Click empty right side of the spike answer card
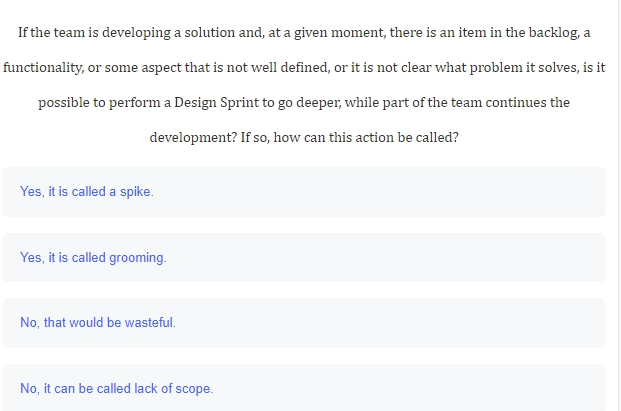The image size is (621, 411). 436,192
